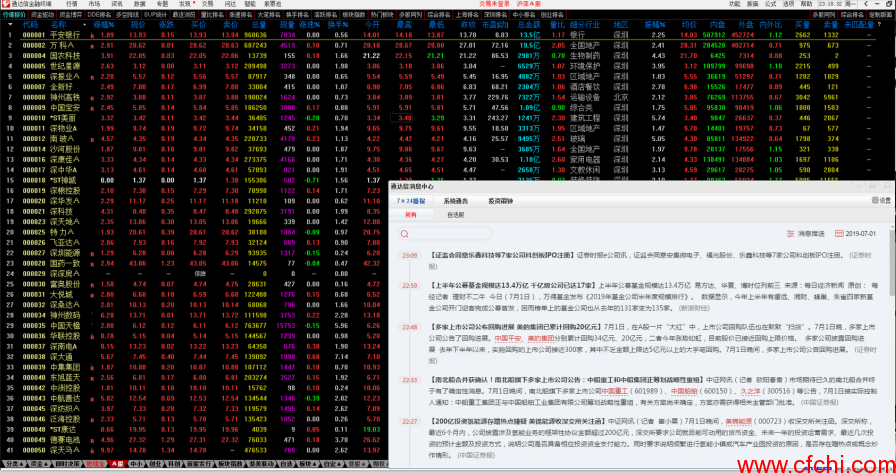
Task: Switch to the 7×24播报 tab in message center
Action: 411,201
